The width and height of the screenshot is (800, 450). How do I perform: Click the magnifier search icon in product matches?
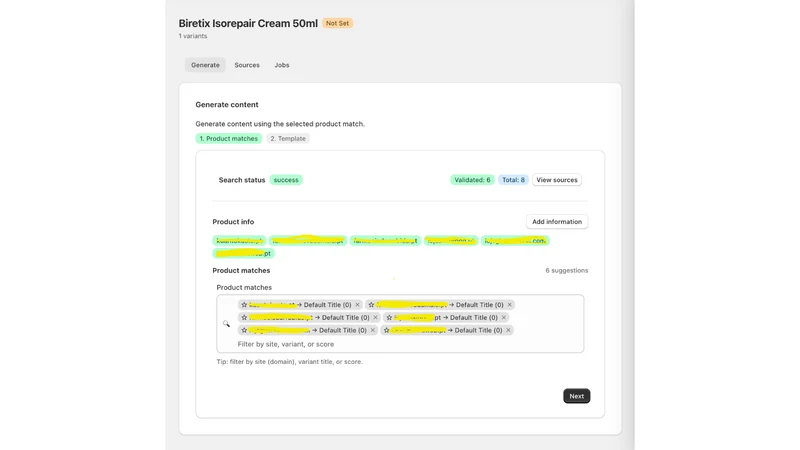(226, 323)
